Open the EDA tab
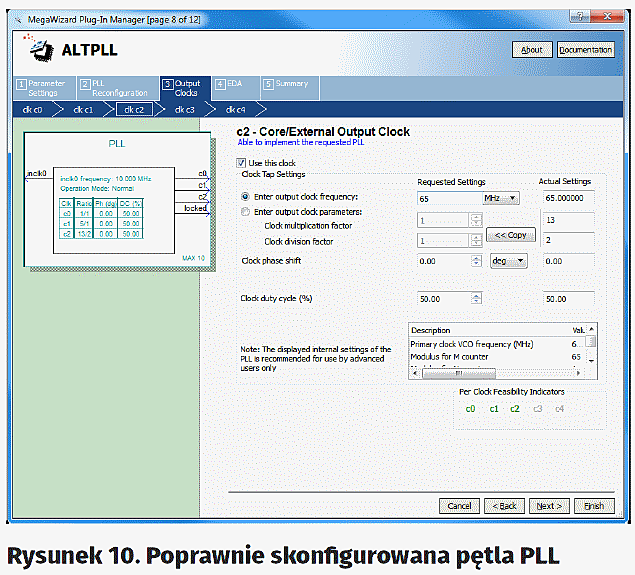Screen dimensions: 635x575 tap(233, 85)
